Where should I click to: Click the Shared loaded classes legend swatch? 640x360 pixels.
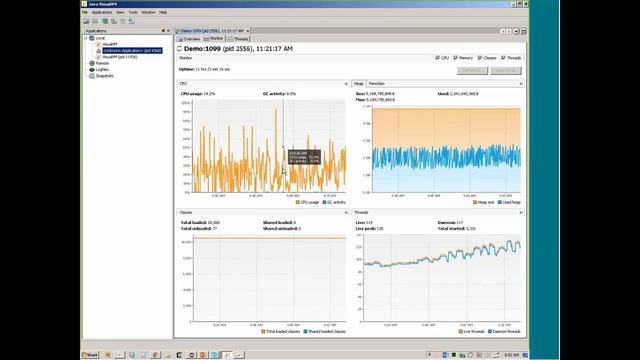coord(306,331)
